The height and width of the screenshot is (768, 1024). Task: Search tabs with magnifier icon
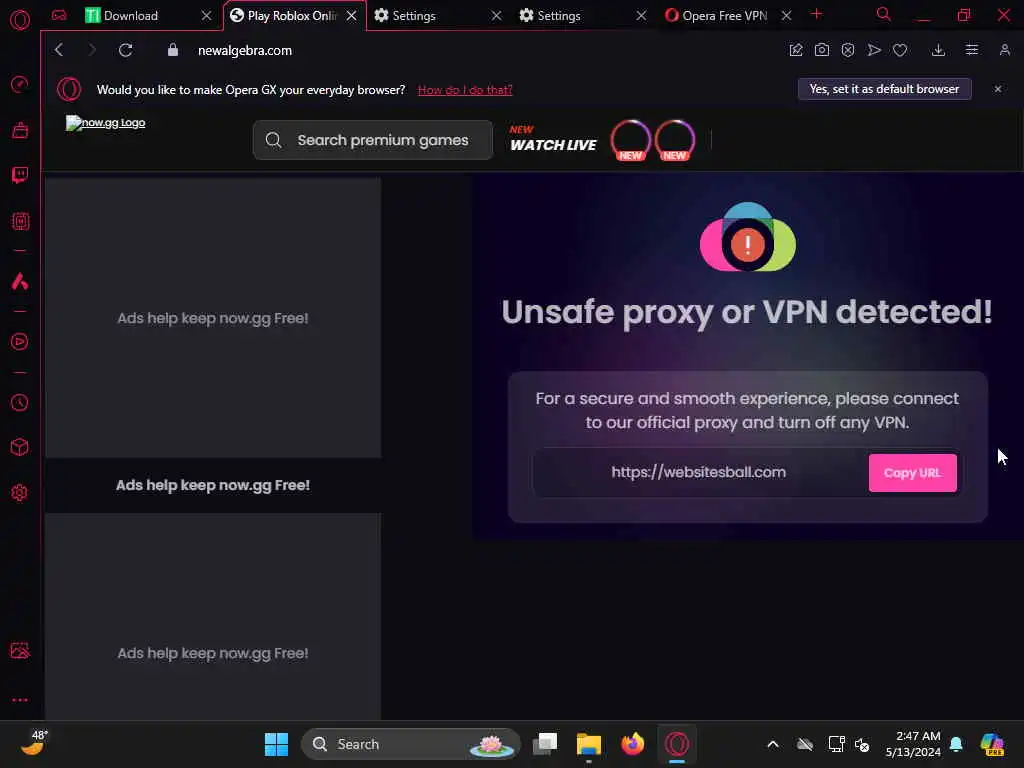884,14
